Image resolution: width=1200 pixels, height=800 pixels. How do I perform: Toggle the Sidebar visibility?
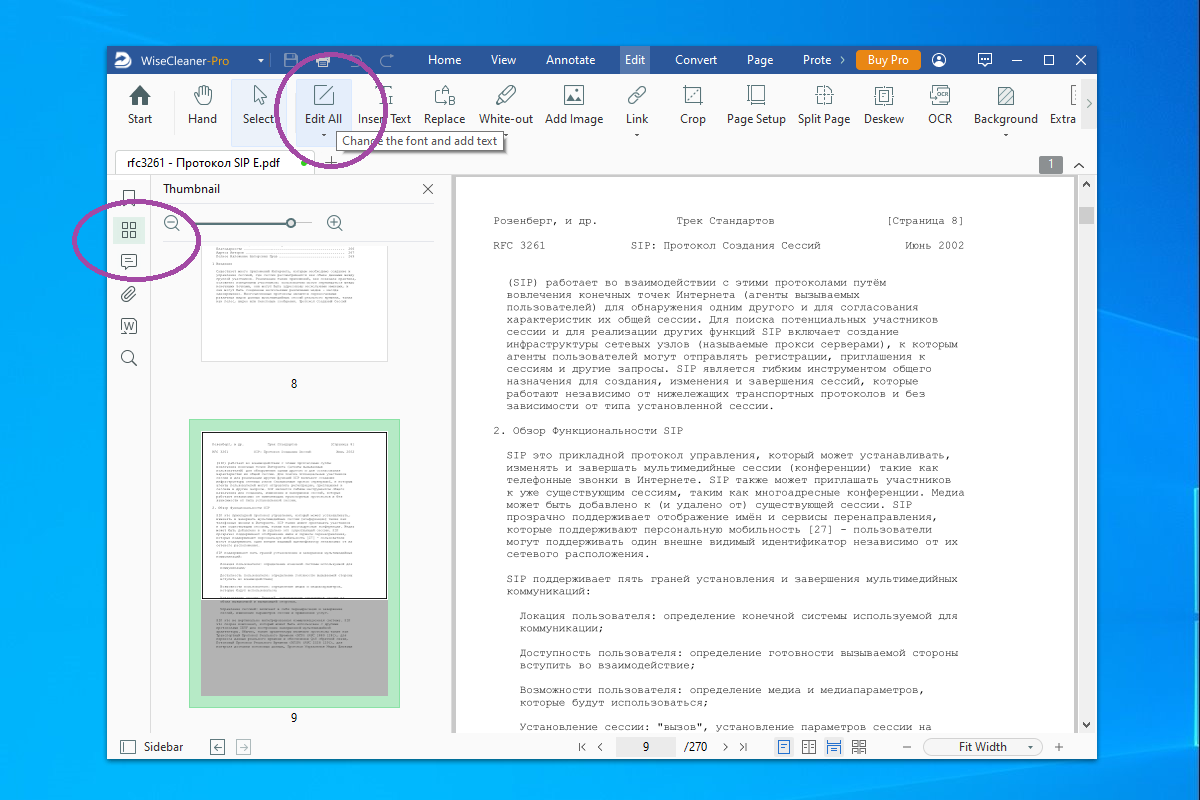(x=151, y=747)
